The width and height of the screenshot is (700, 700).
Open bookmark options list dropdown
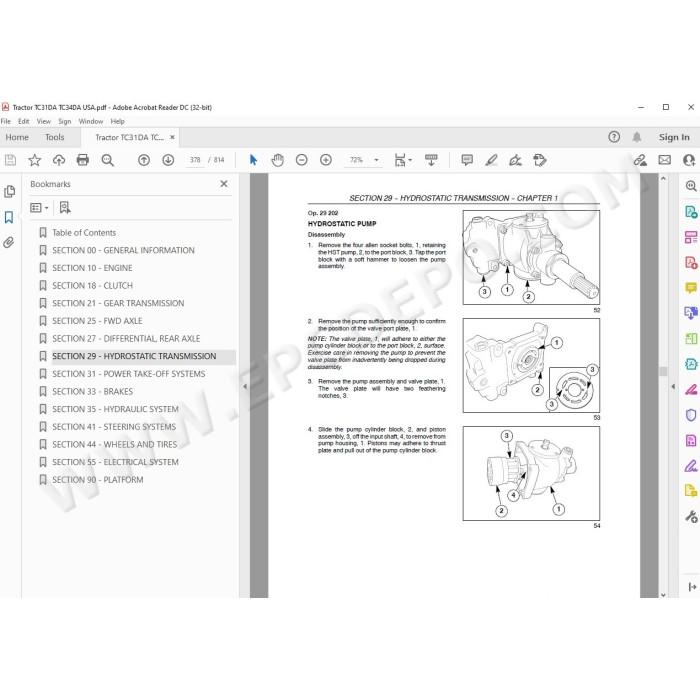(x=39, y=208)
